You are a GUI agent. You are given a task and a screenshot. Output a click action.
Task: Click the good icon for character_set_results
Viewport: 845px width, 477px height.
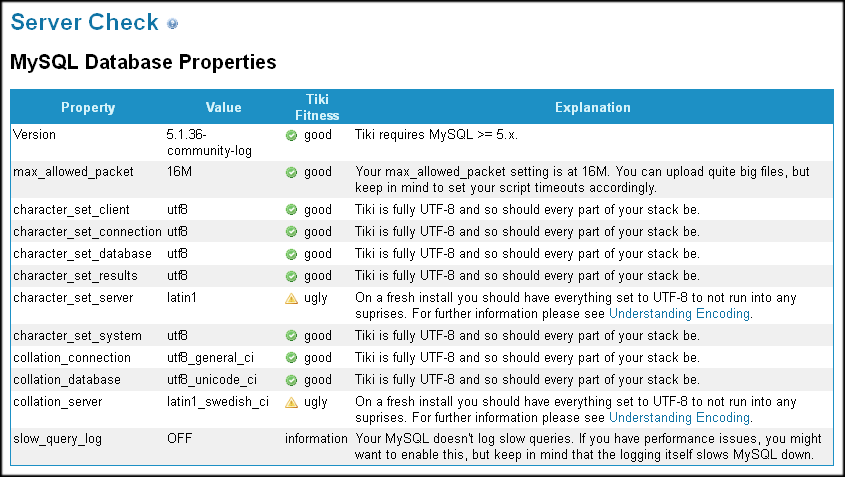pos(291,276)
